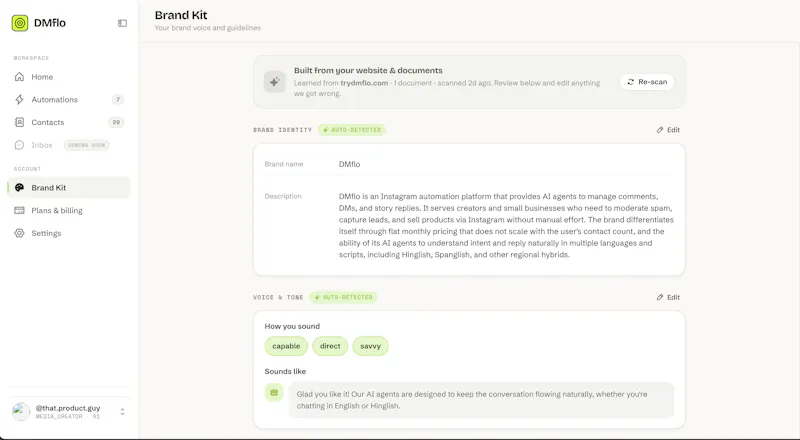Click the brand description paragraph
This screenshot has height=440, width=800.
(x=506, y=225)
